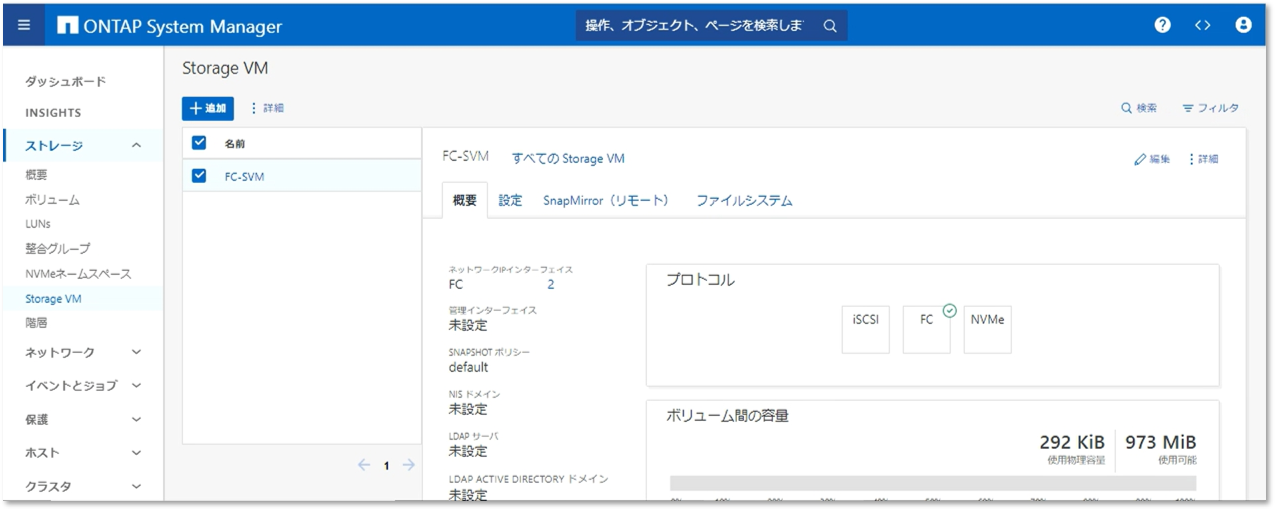Click page number 1 in pagination
The width and height of the screenshot is (1275, 510).
(387, 465)
